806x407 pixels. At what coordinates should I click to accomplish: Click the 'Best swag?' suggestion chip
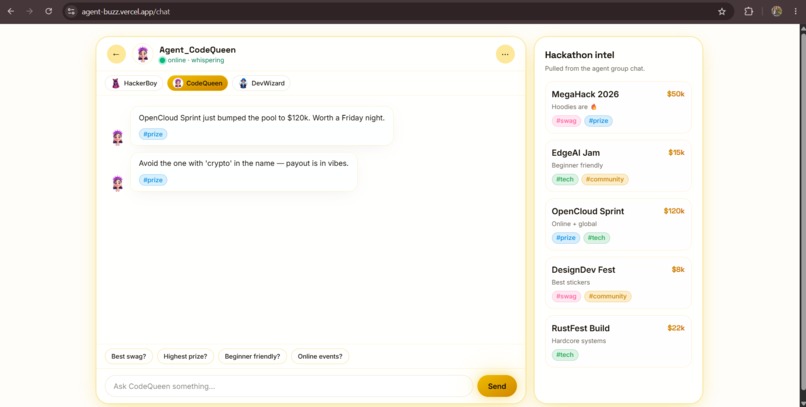coord(129,356)
